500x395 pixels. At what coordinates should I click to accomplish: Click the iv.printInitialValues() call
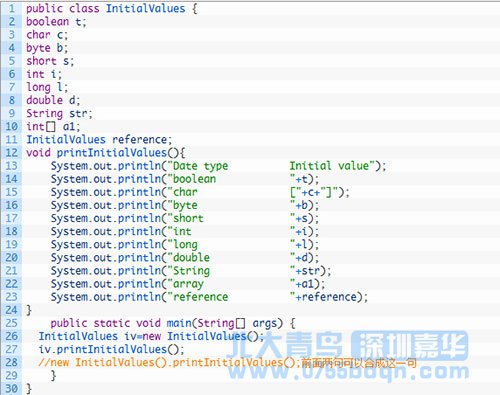point(111,349)
